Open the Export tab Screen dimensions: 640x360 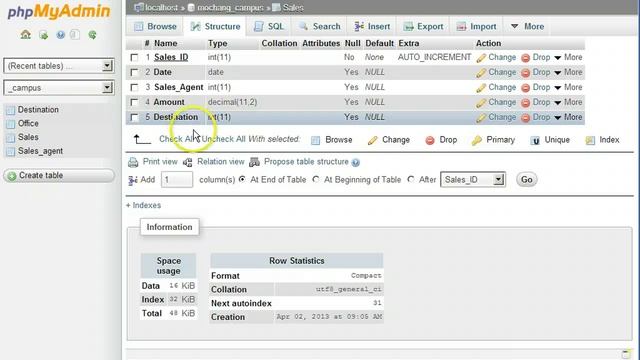click(x=423, y=27)
